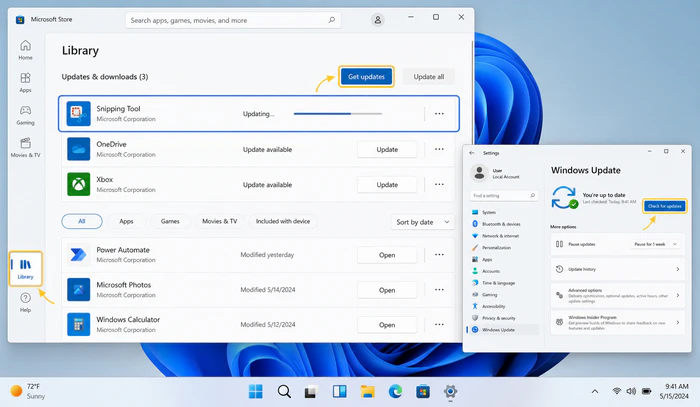Open Library in Store sidebar
Image resolution: width=700 pixels, height=407 pixels.
[25, 269]
